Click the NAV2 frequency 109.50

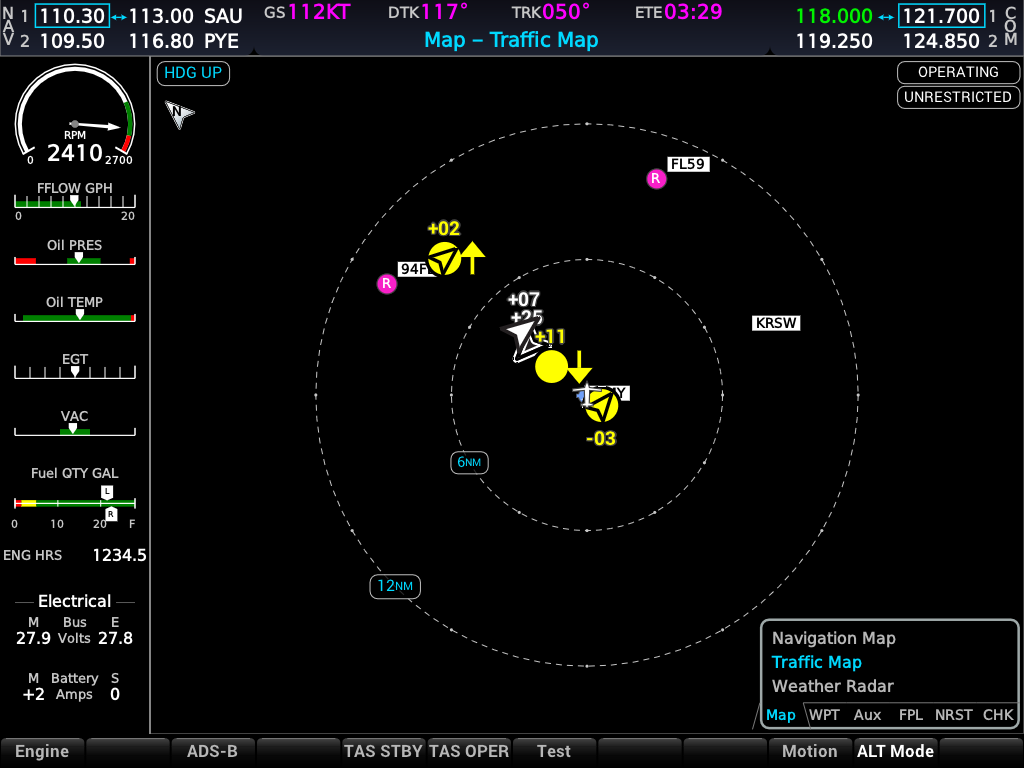[72, 41]
